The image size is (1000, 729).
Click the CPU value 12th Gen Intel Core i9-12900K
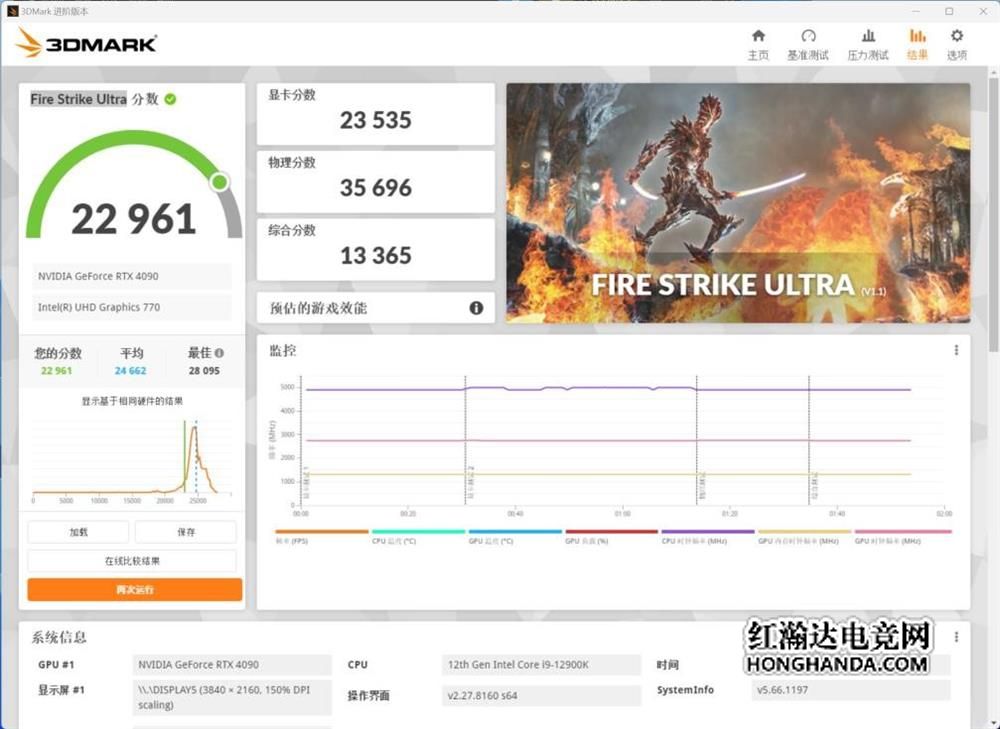pos(541,665)
